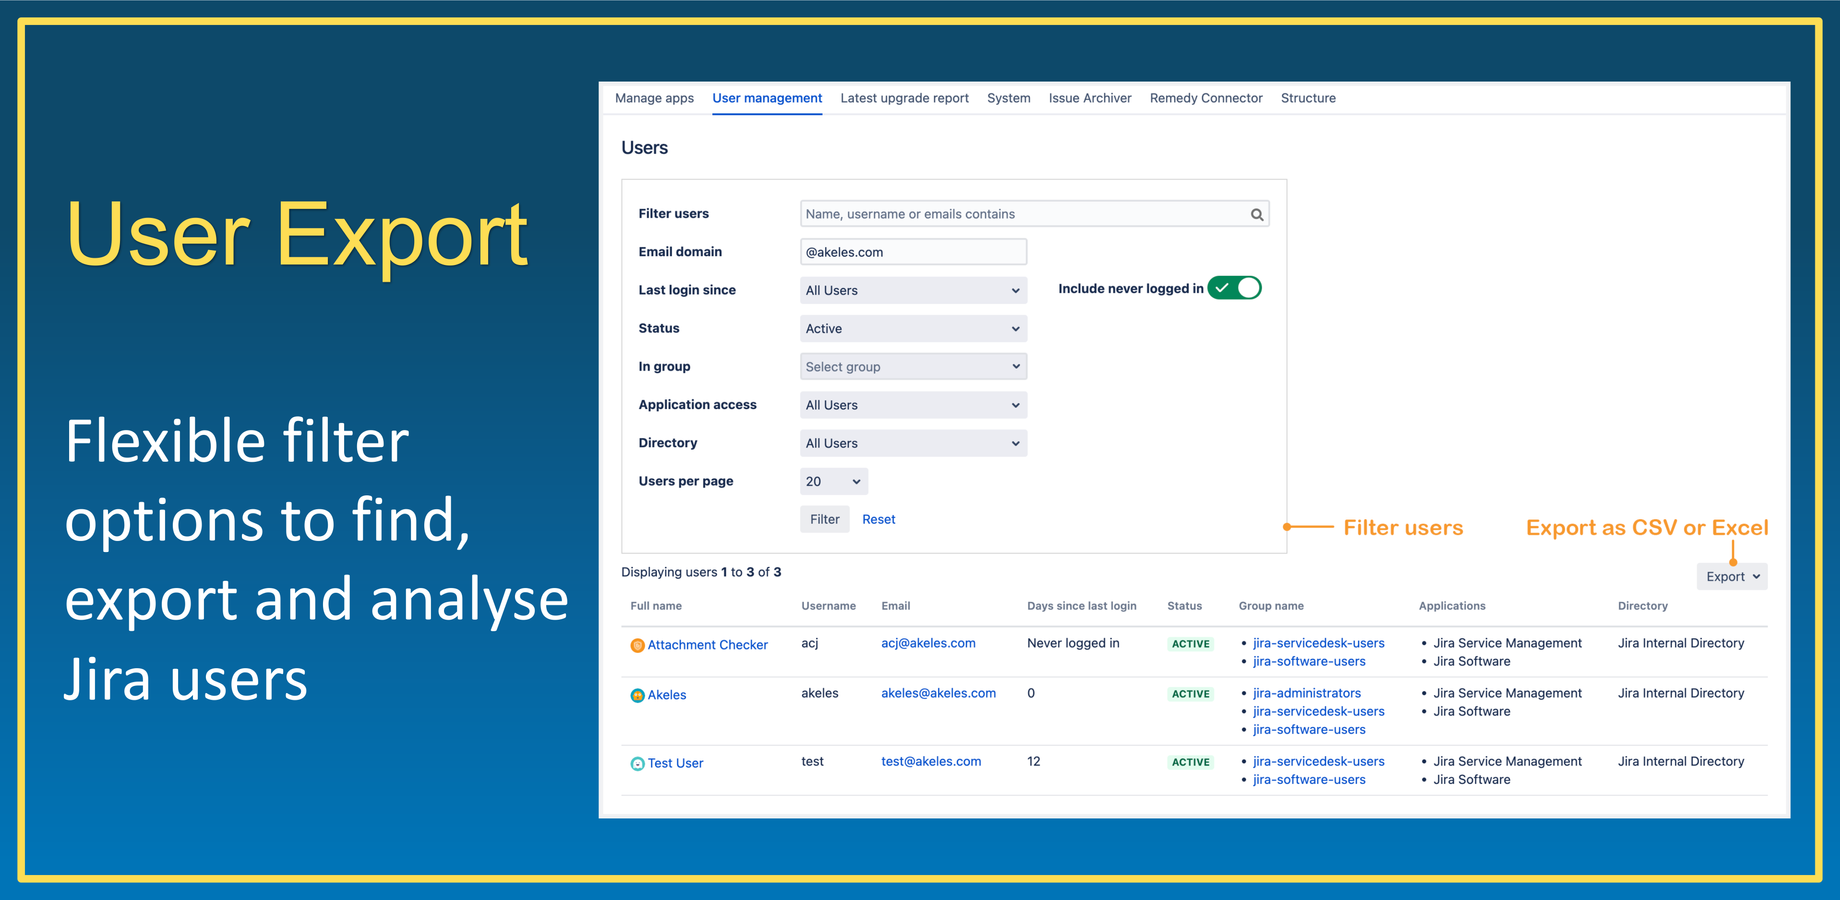Open the Last login since dropdown
The height and width of the screenshot is (900, 1840).
click(913, 290)
